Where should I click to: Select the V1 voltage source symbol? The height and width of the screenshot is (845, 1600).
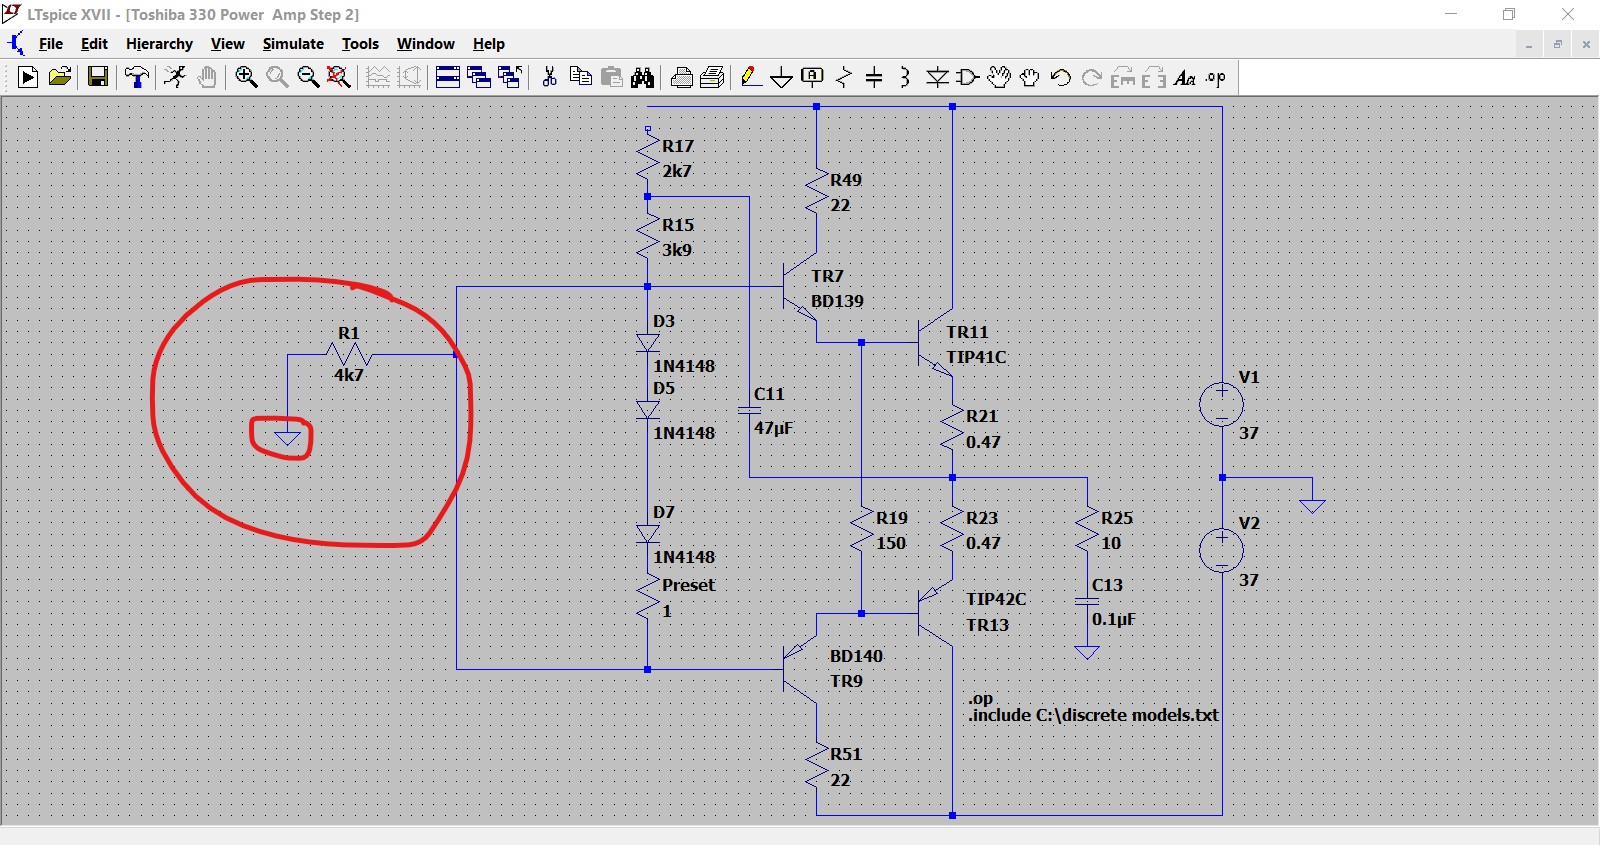coord(1222,405)
